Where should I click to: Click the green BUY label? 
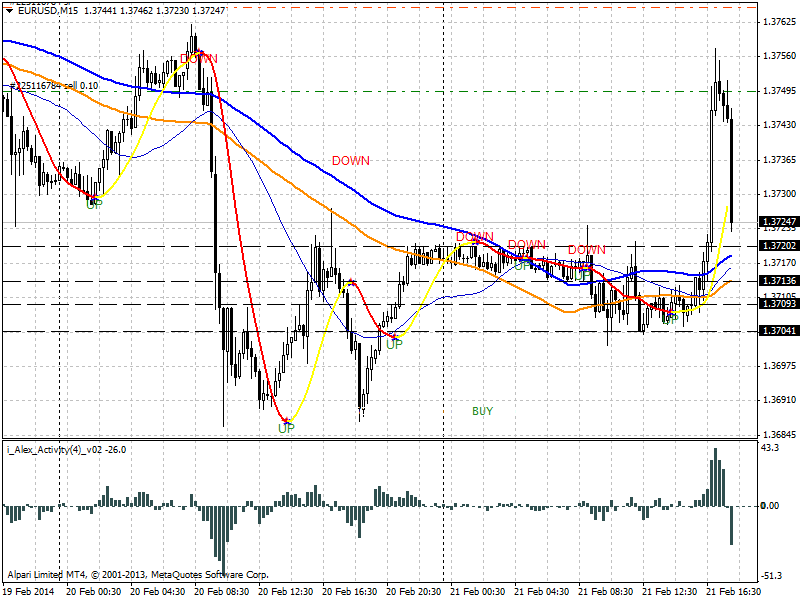[482, 411]
